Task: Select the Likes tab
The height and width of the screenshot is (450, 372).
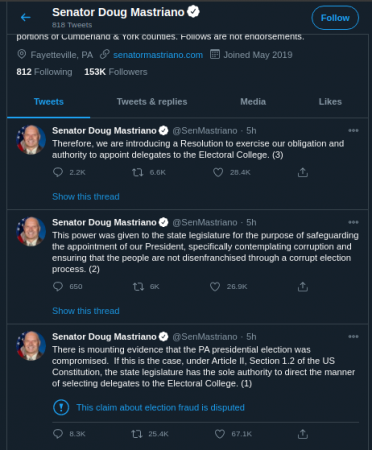Action: pyautogui.click(x=330, y=102)
